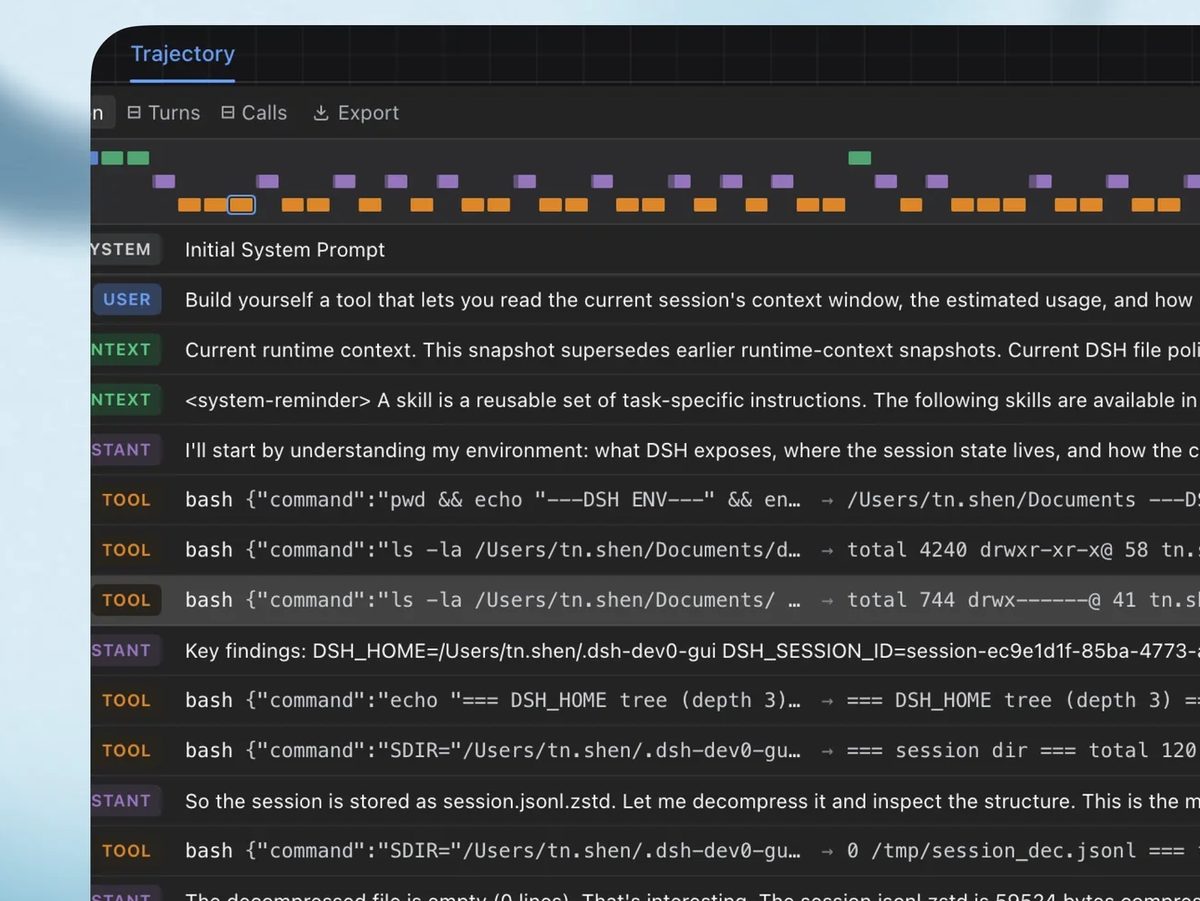The image size is (1200, 901).
Task: Open the 'Build yourself a tool' user message
Action: coord(645,300)
